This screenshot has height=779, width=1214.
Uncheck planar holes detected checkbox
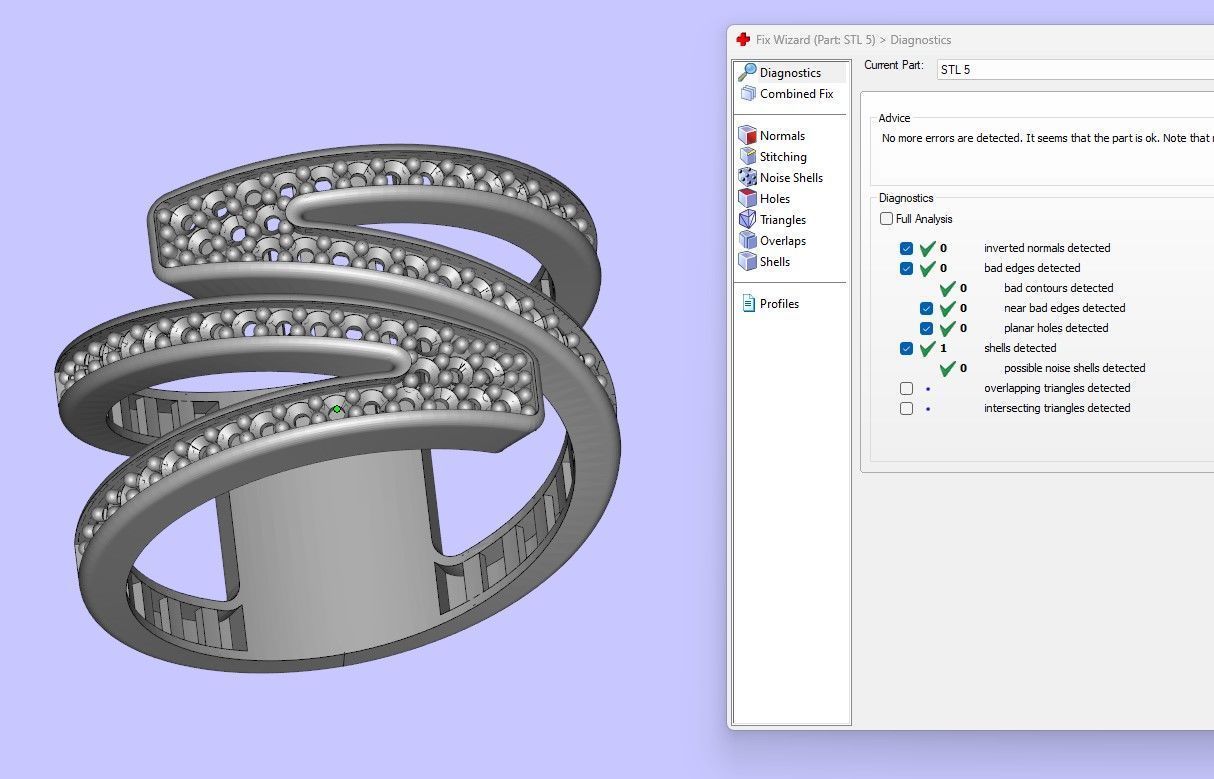coord(926,328)
